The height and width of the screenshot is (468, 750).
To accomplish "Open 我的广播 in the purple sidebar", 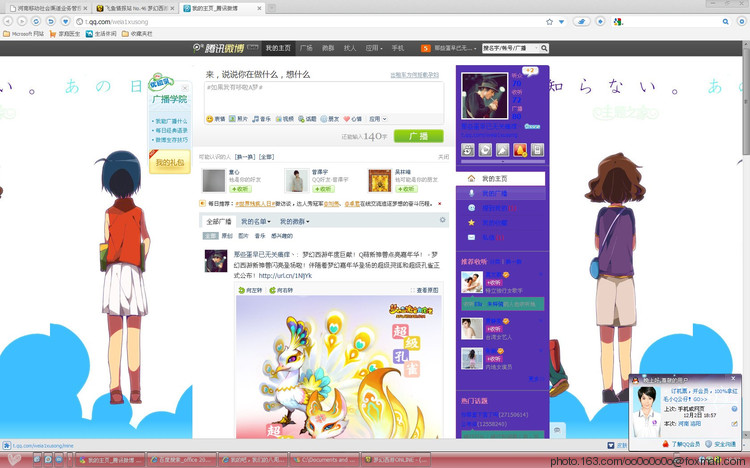I will click(x=501, y=193).
